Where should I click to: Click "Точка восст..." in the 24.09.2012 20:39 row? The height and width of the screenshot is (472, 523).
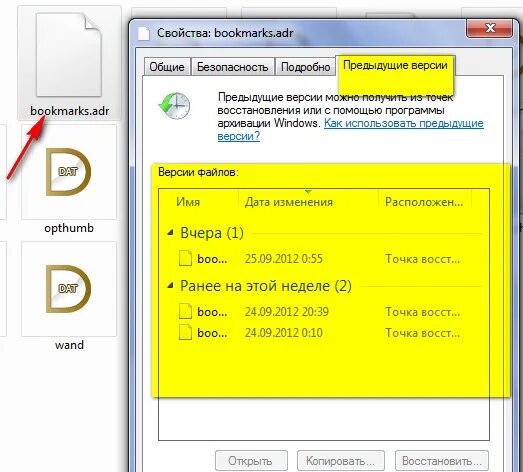423,312
